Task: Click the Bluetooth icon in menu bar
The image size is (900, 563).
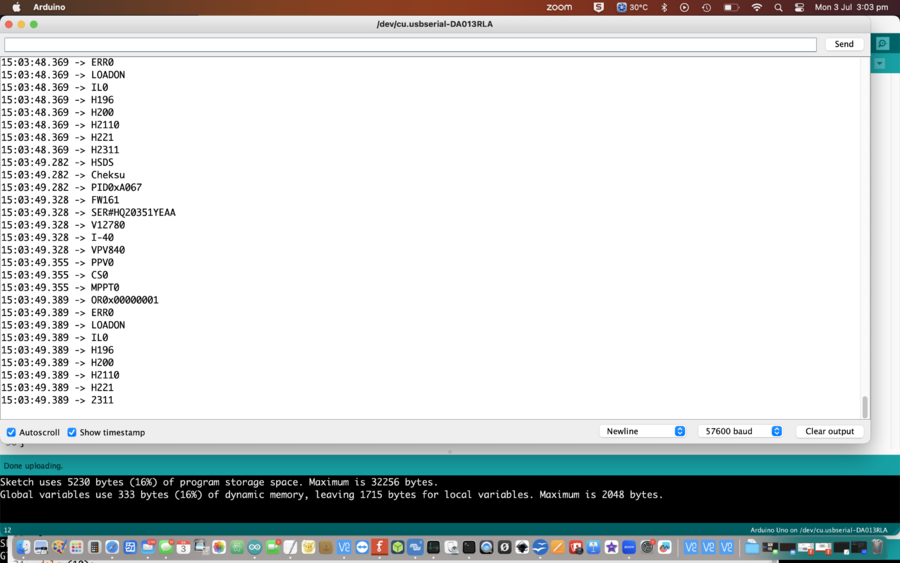Action: 663,7
